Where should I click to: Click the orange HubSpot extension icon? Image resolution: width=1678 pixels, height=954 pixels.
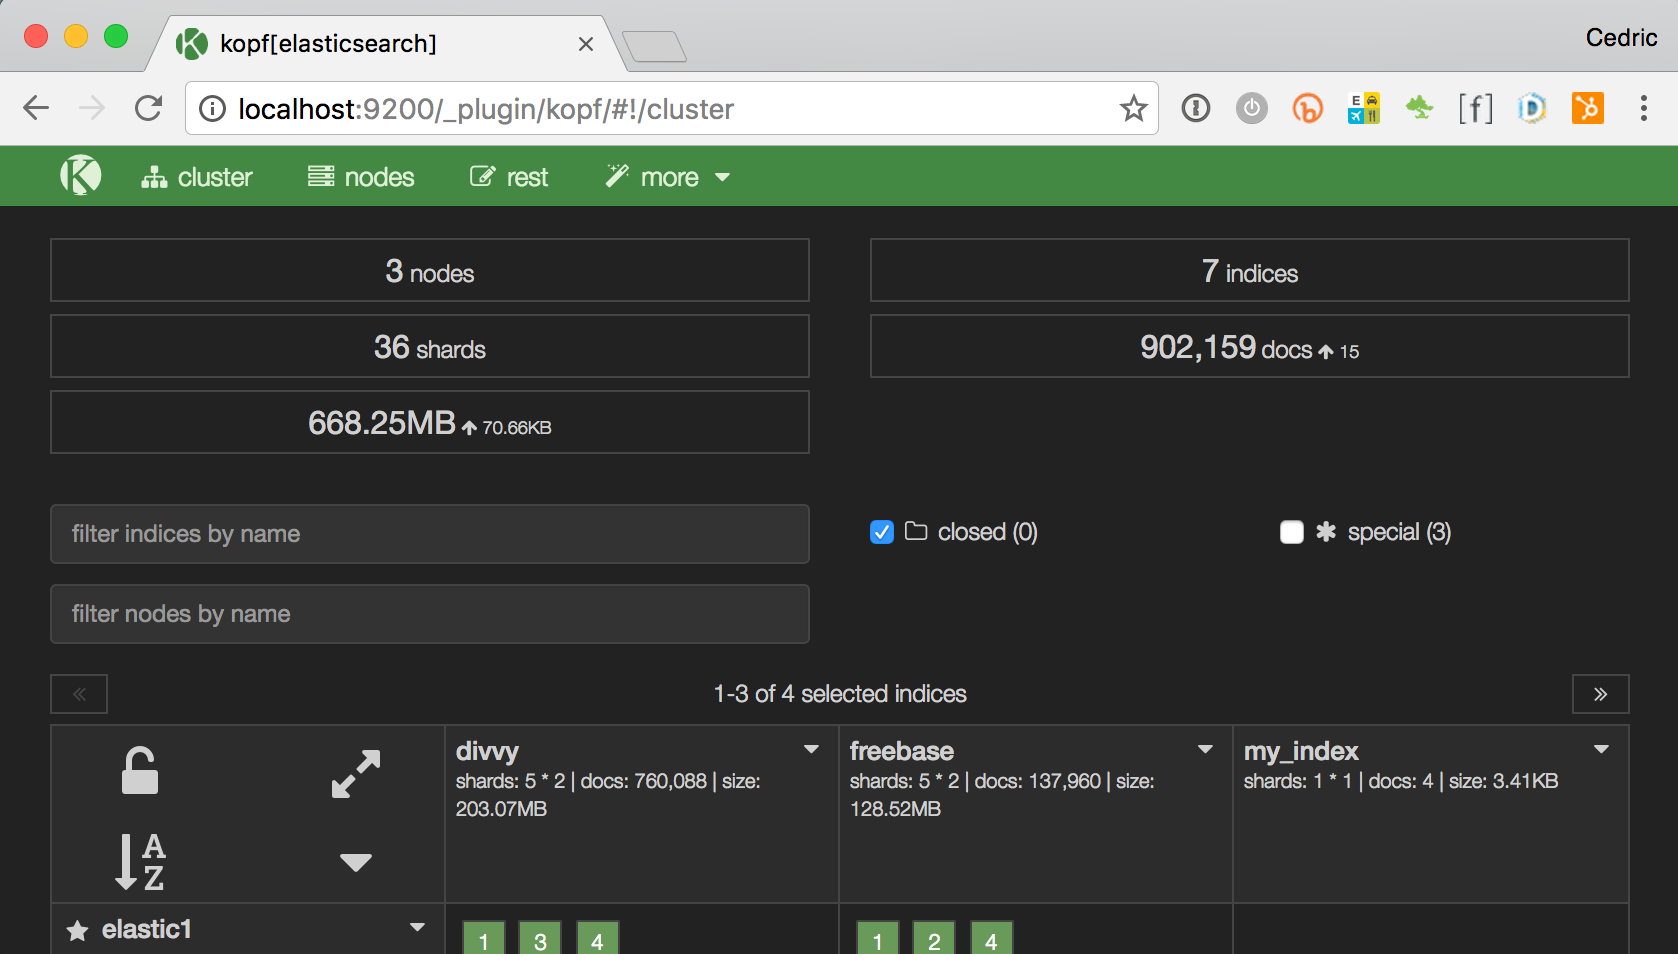coord(1587,108)
